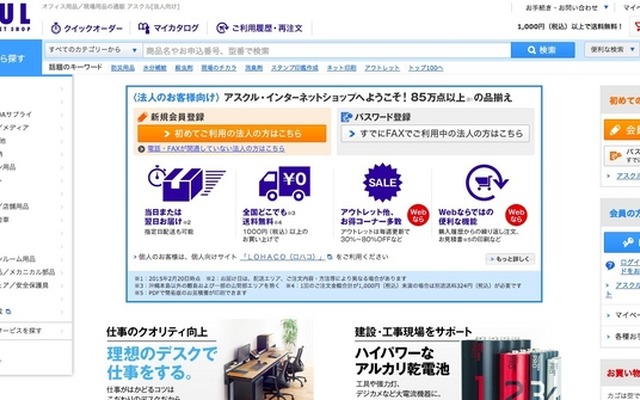This screenshot has height=400, width=640.
Task: Click the icon beside パスワード登録 heading
Action: (x=346, y=117)
